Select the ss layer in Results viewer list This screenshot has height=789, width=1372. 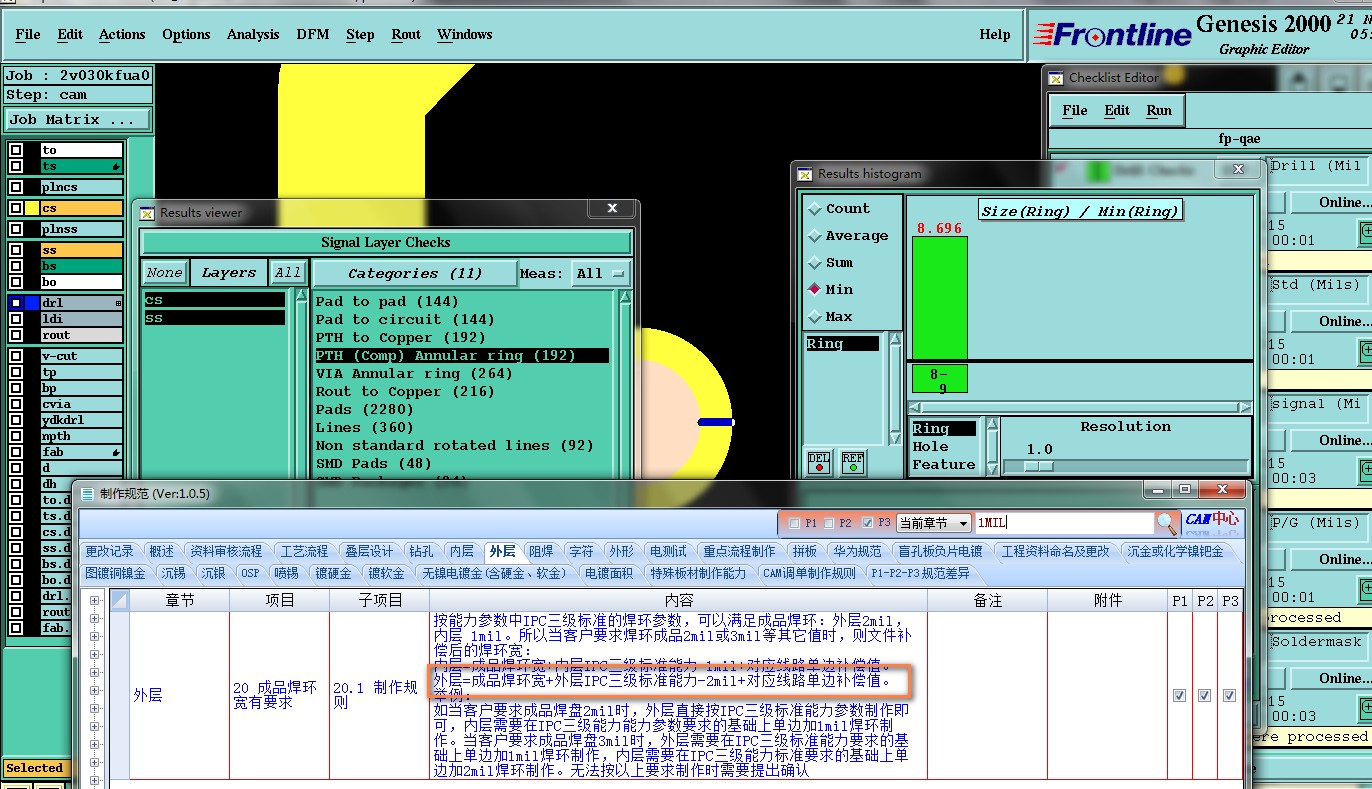214,318
